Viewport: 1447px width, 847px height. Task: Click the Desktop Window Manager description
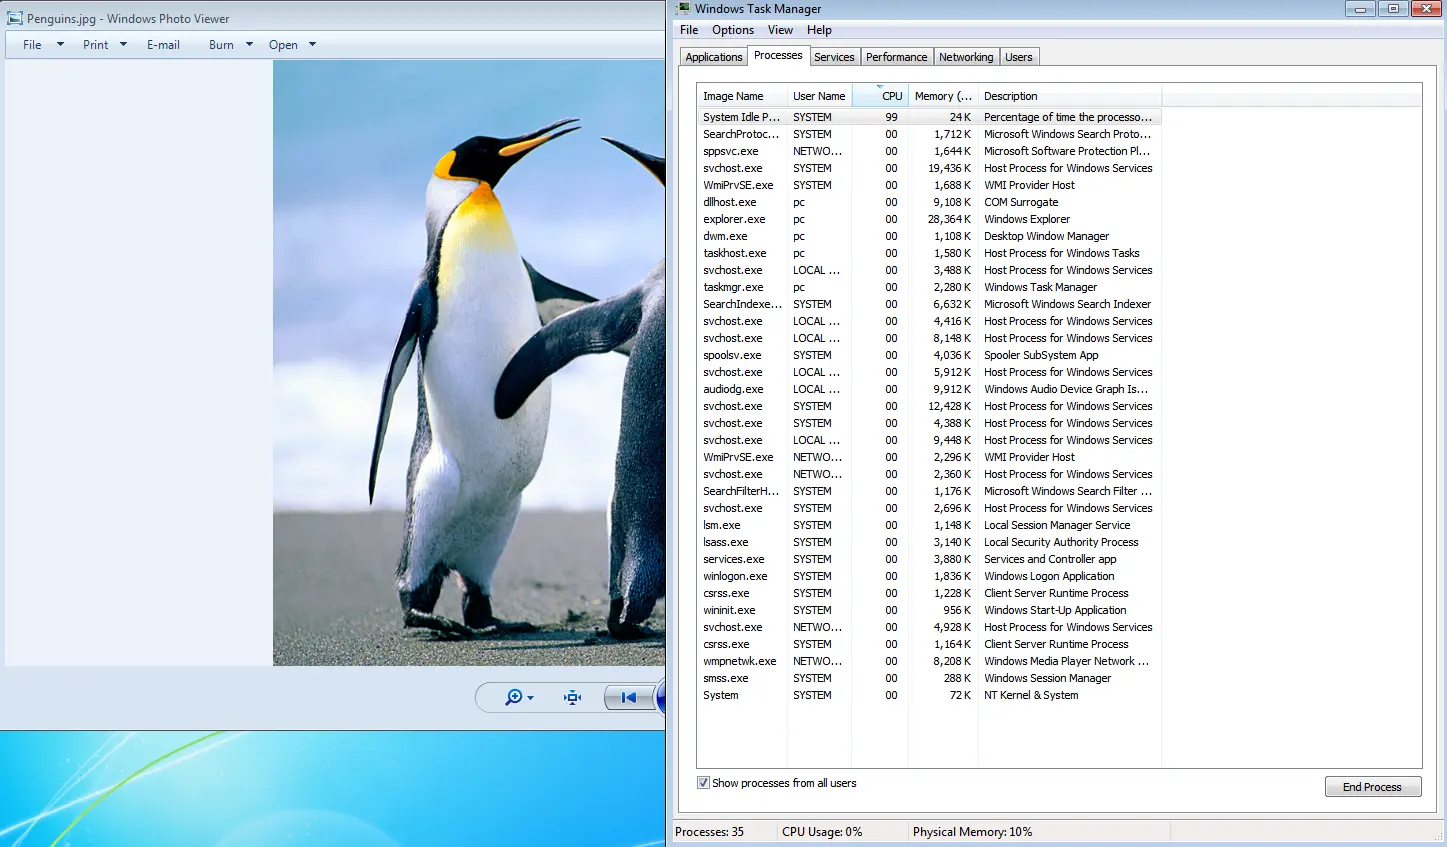(x=1046, y=236)
